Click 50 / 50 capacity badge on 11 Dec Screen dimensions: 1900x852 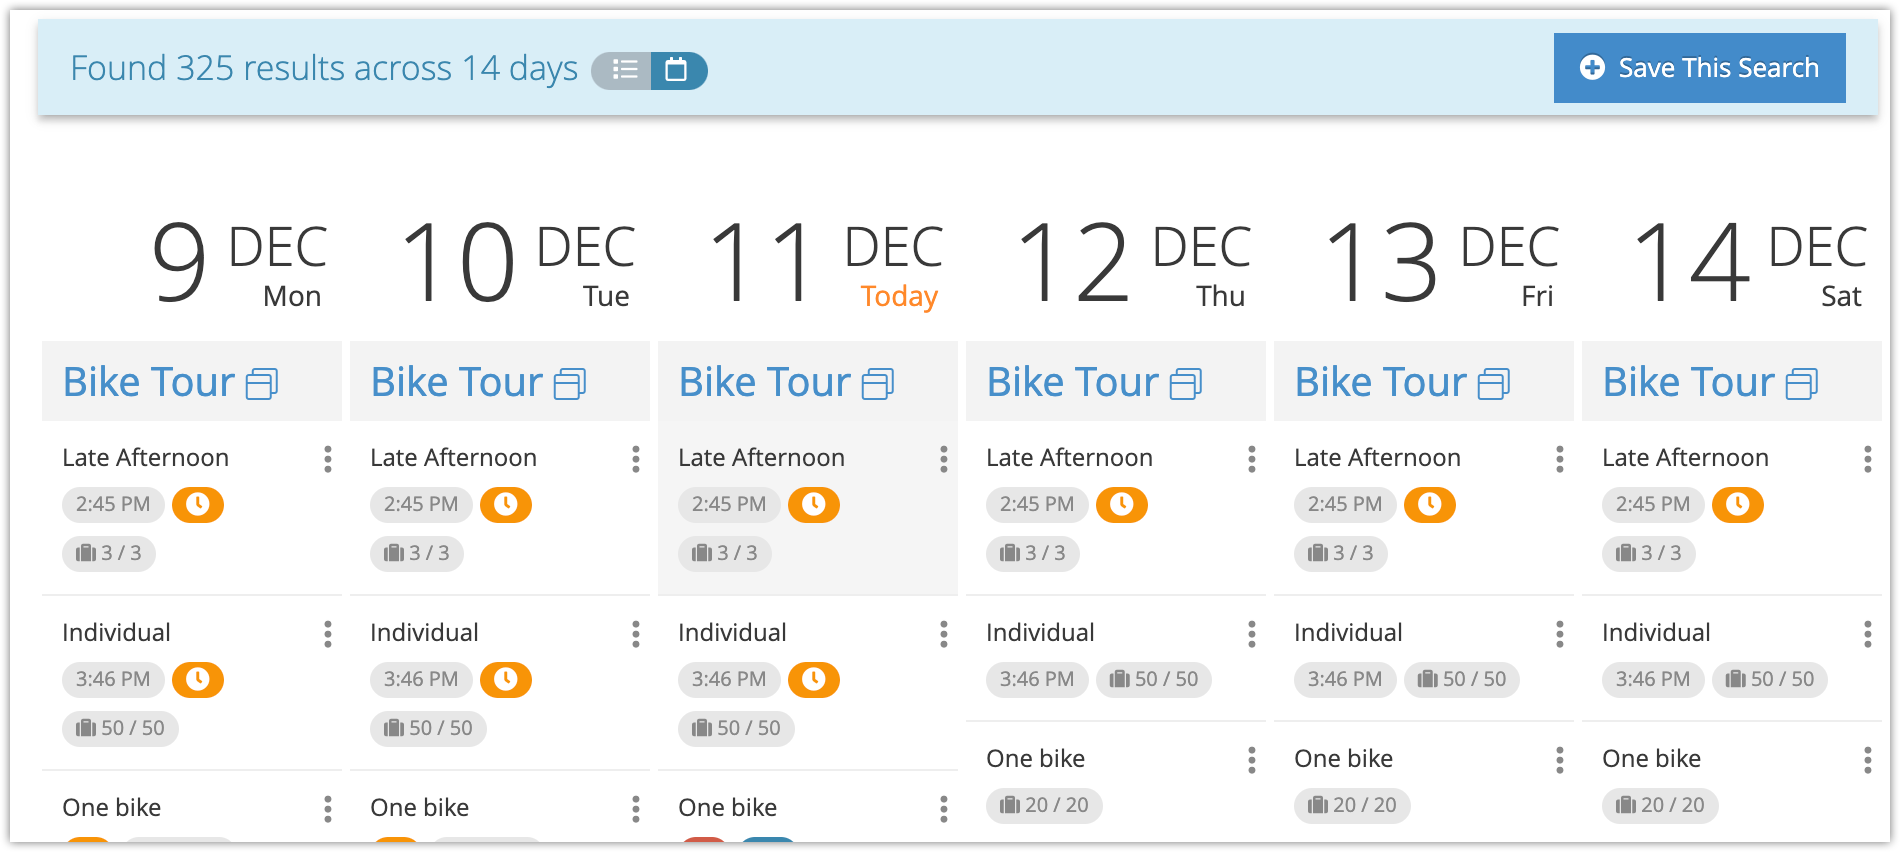737,728
